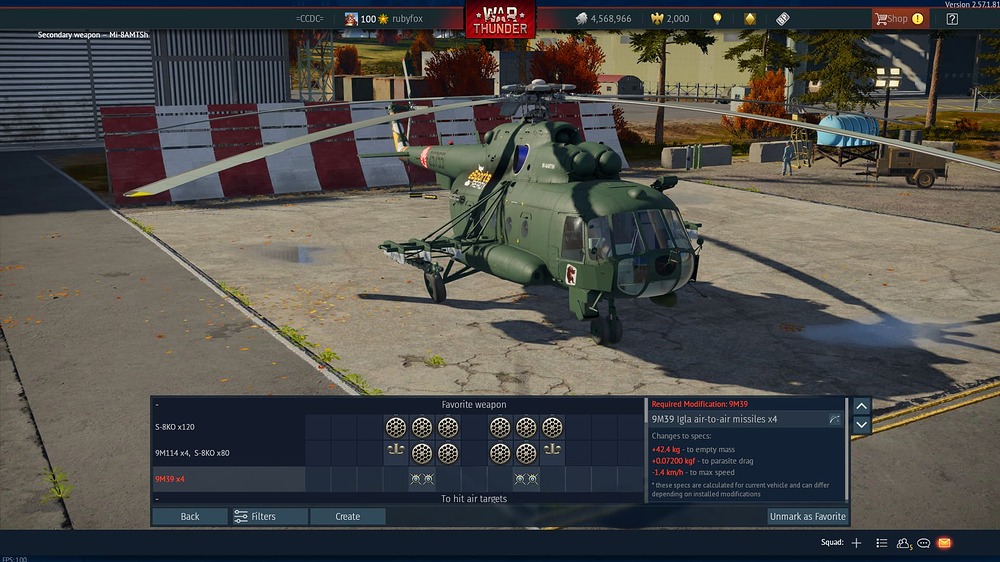Click Required Modification: 9M39 text
The width and height of the screenshot is (1000, 562).
(x=700, y=404)
